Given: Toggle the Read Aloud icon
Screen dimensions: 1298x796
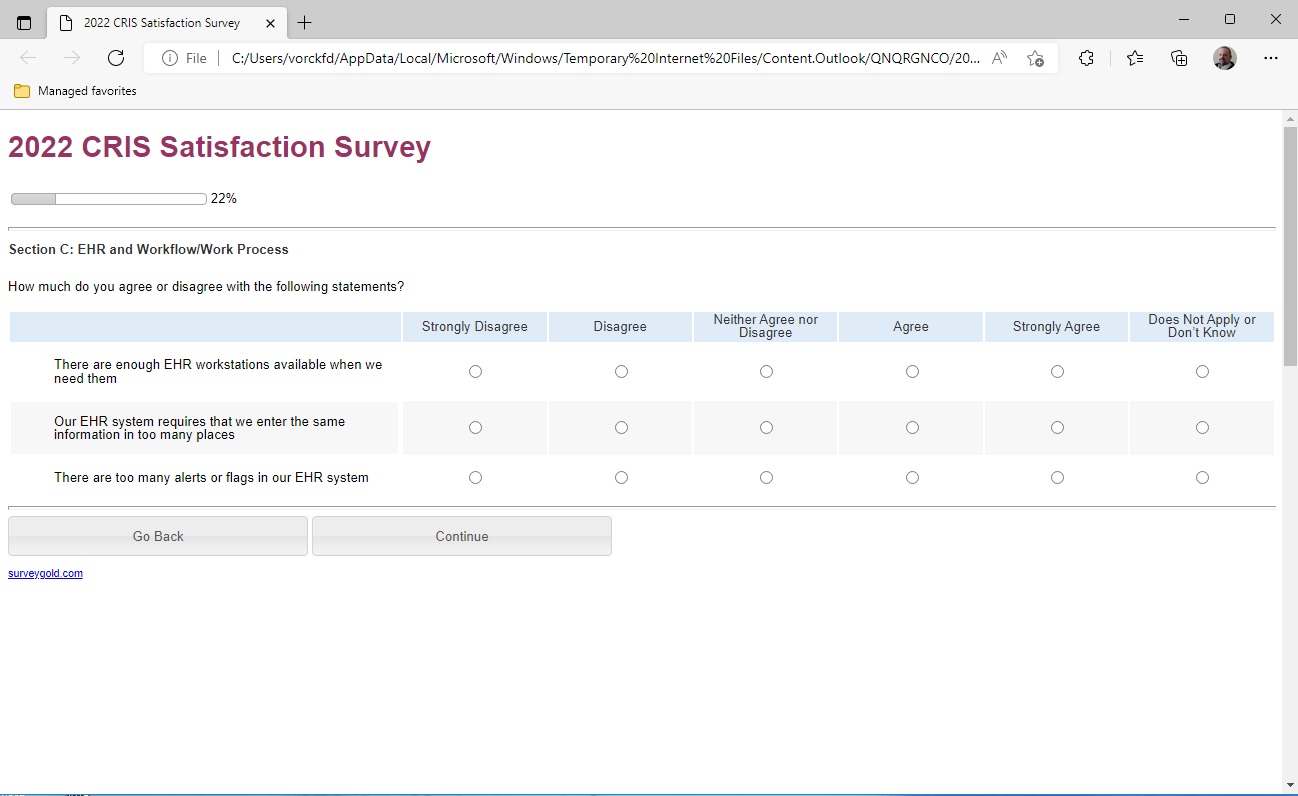Looking at the screenshot, I should 999,58.
